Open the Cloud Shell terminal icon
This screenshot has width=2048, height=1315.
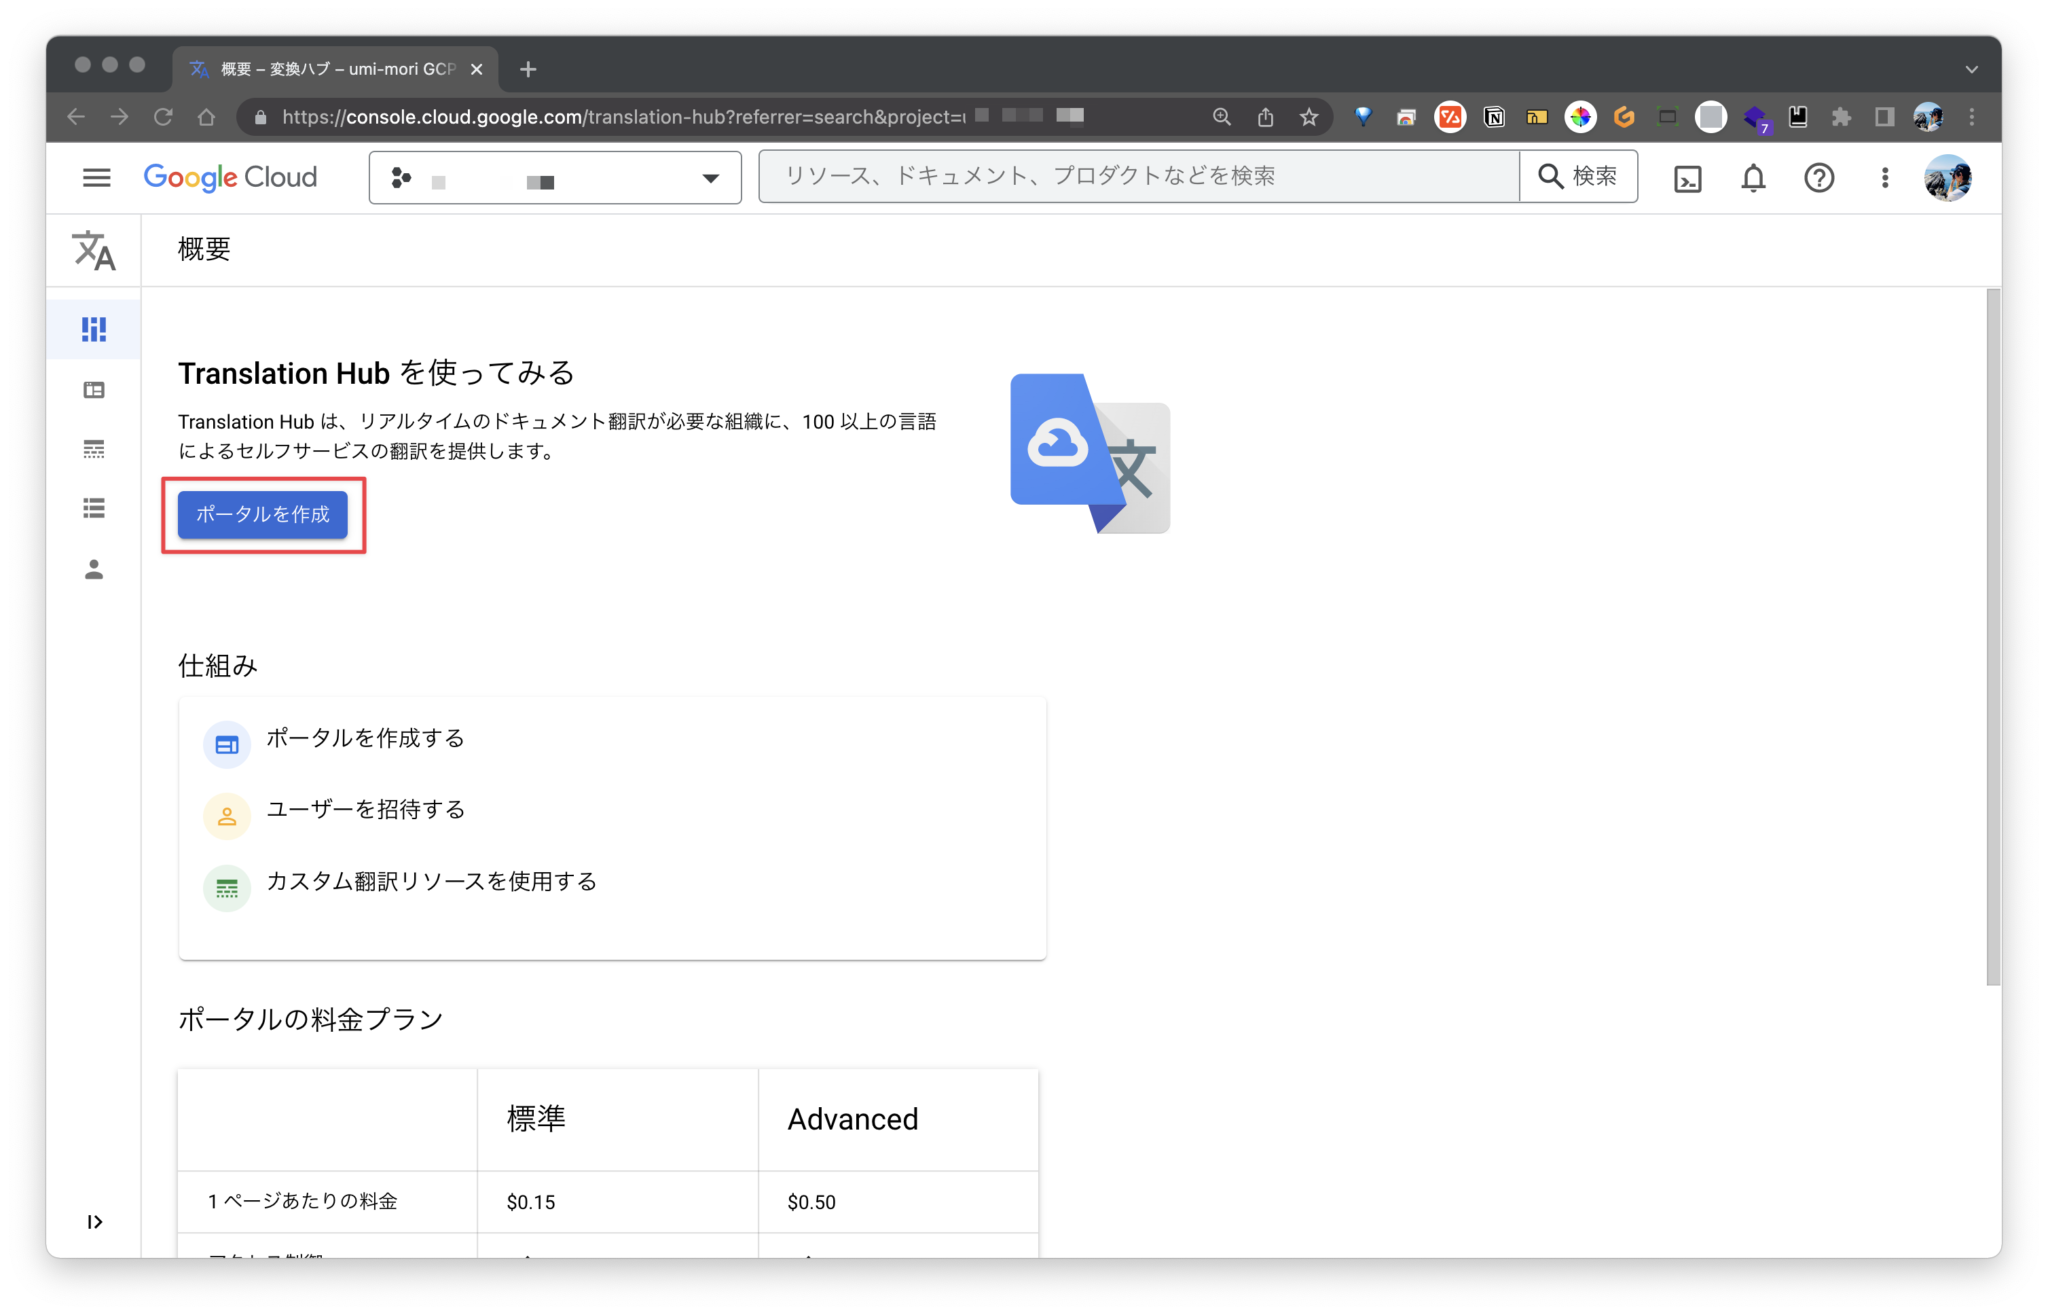point(1687,178)
